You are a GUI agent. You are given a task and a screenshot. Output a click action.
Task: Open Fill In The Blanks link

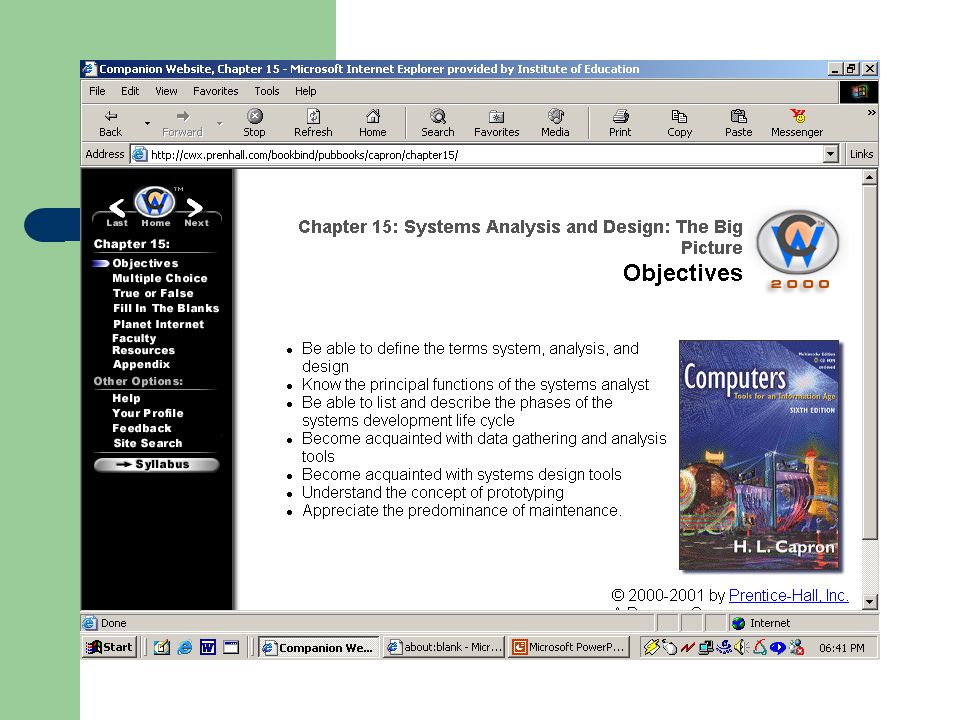point(166,309)
